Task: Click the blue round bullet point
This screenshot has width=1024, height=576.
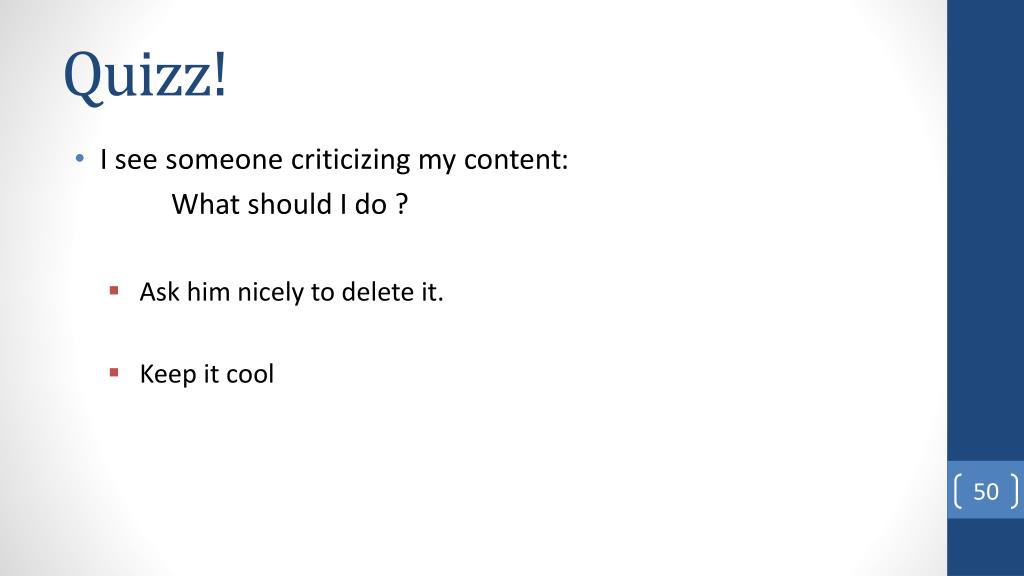Action: pyautogui.click(x=80, y=159)
